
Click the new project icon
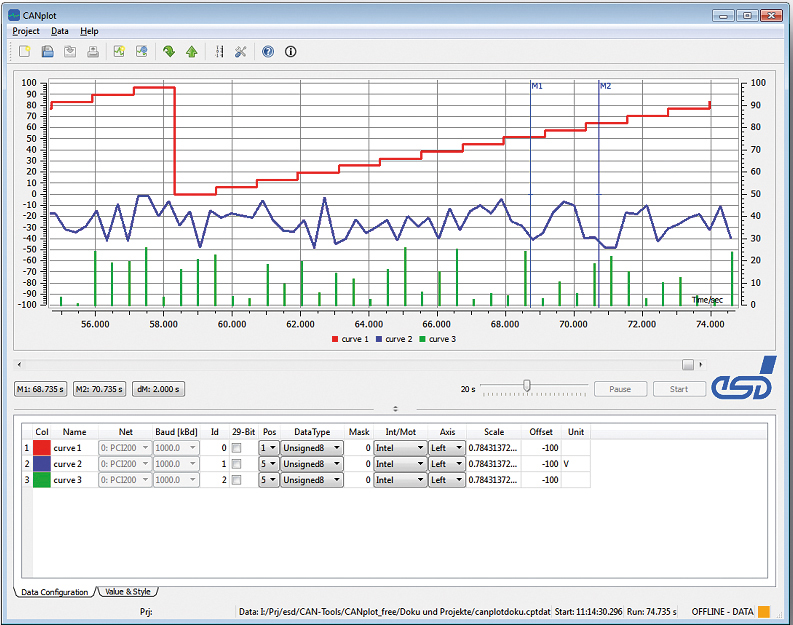24,52
